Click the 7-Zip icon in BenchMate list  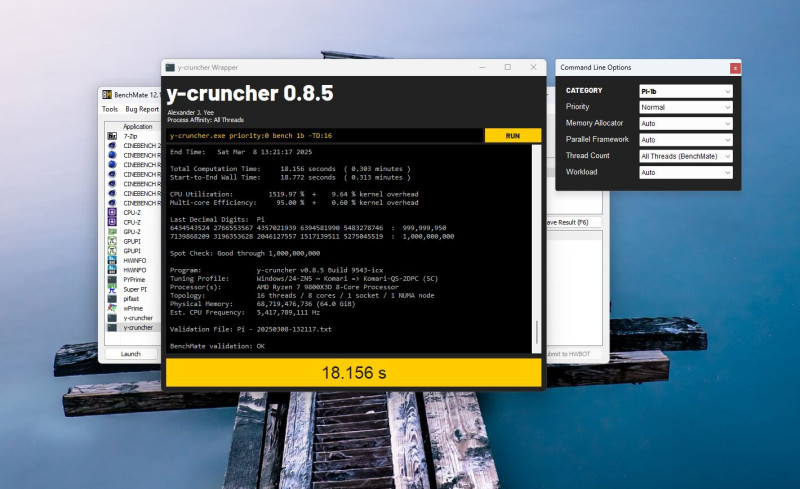[112, 136]
